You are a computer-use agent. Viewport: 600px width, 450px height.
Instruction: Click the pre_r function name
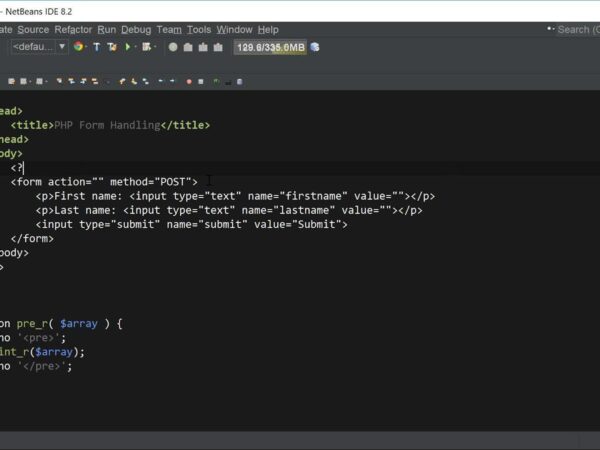click(x=32, y=324)
